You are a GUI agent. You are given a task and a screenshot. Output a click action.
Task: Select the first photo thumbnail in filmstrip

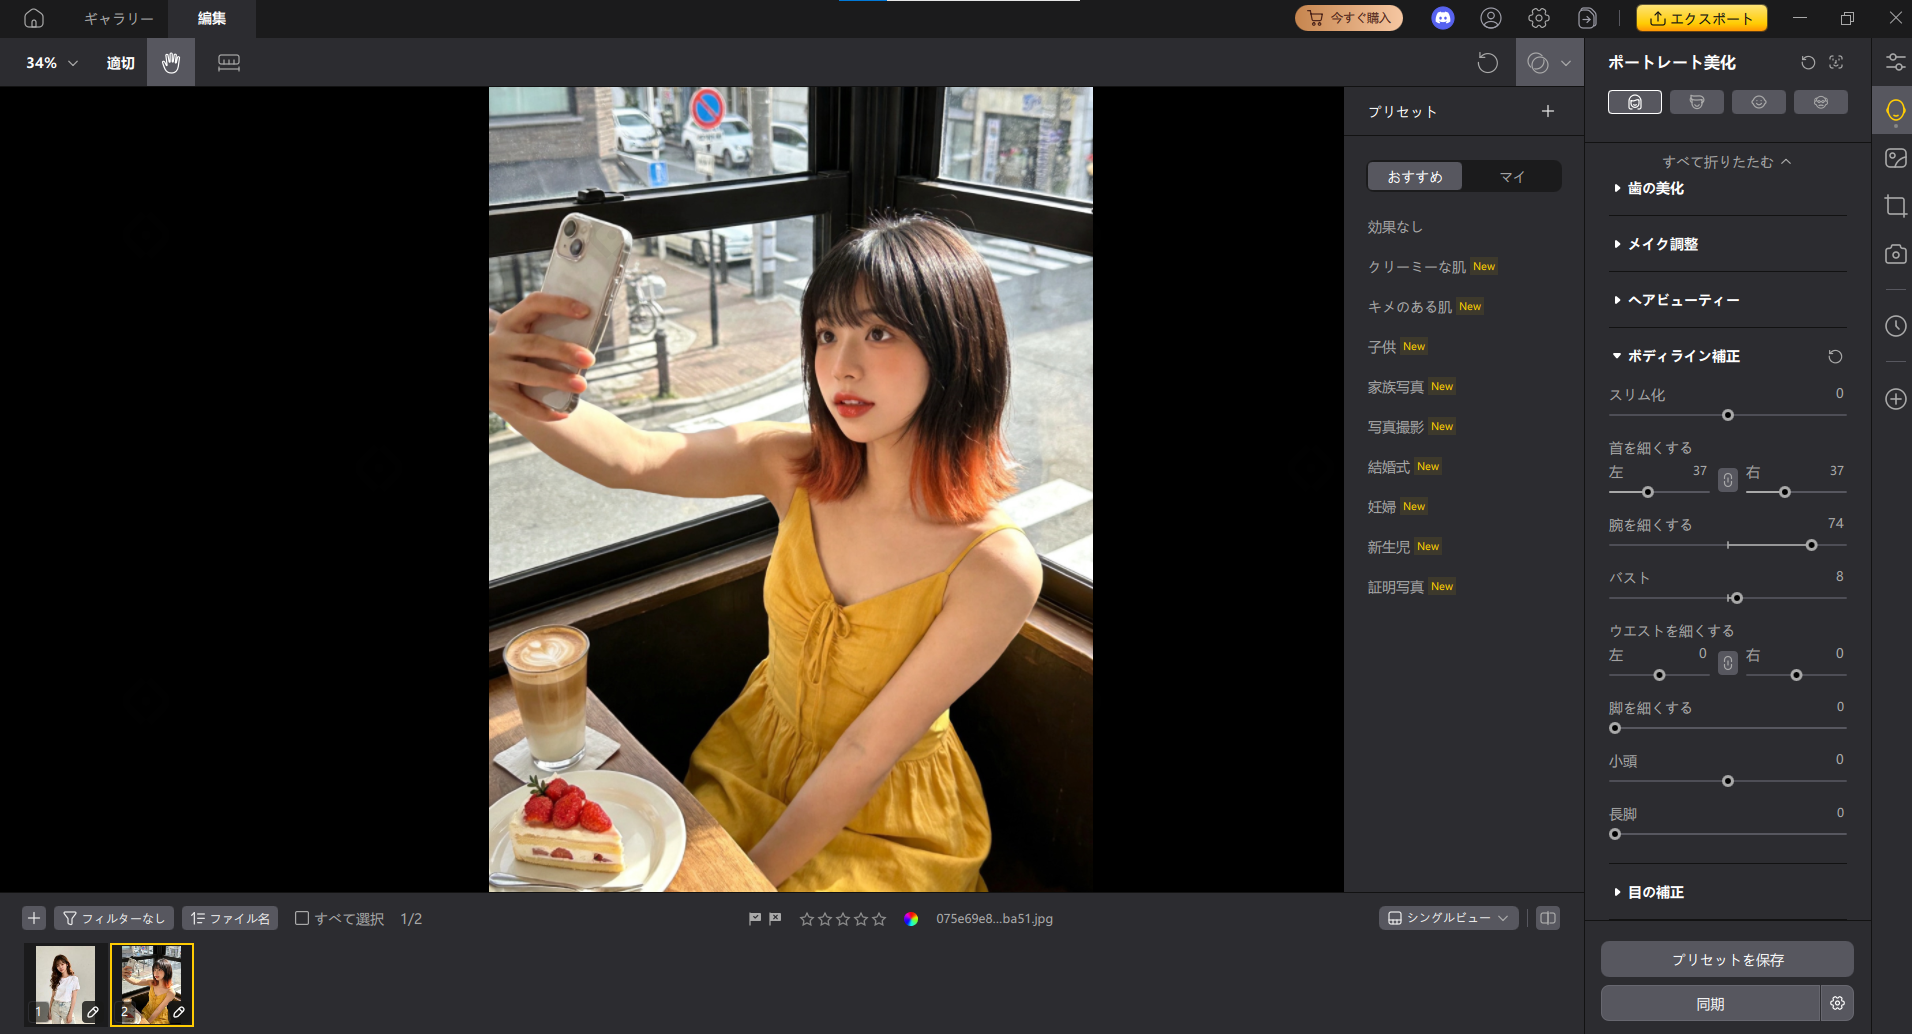click(x=64, y=983)
